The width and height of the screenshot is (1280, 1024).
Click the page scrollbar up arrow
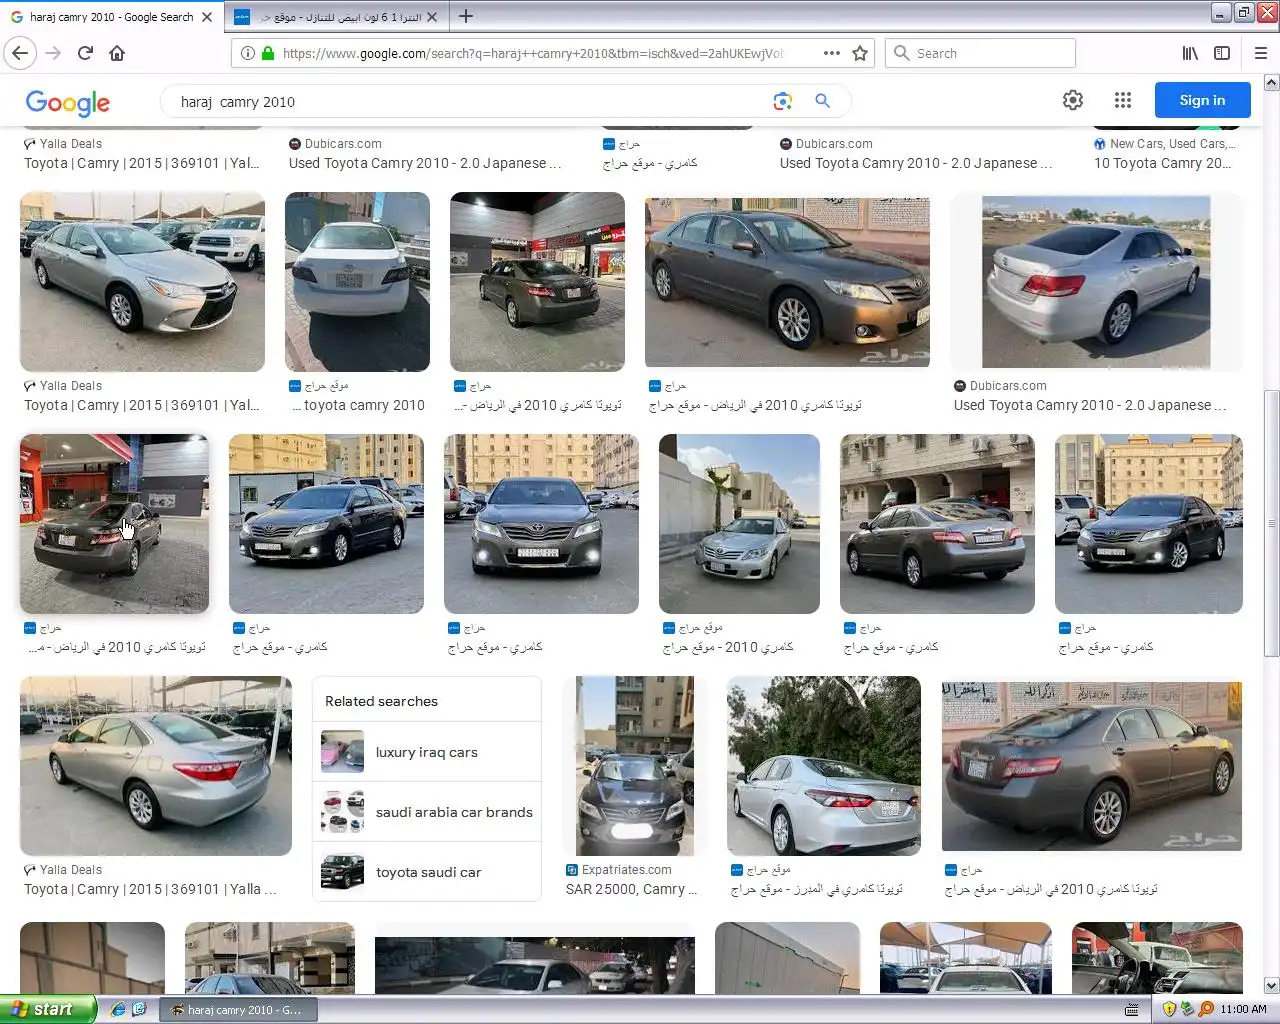(x=1271, y=83)
